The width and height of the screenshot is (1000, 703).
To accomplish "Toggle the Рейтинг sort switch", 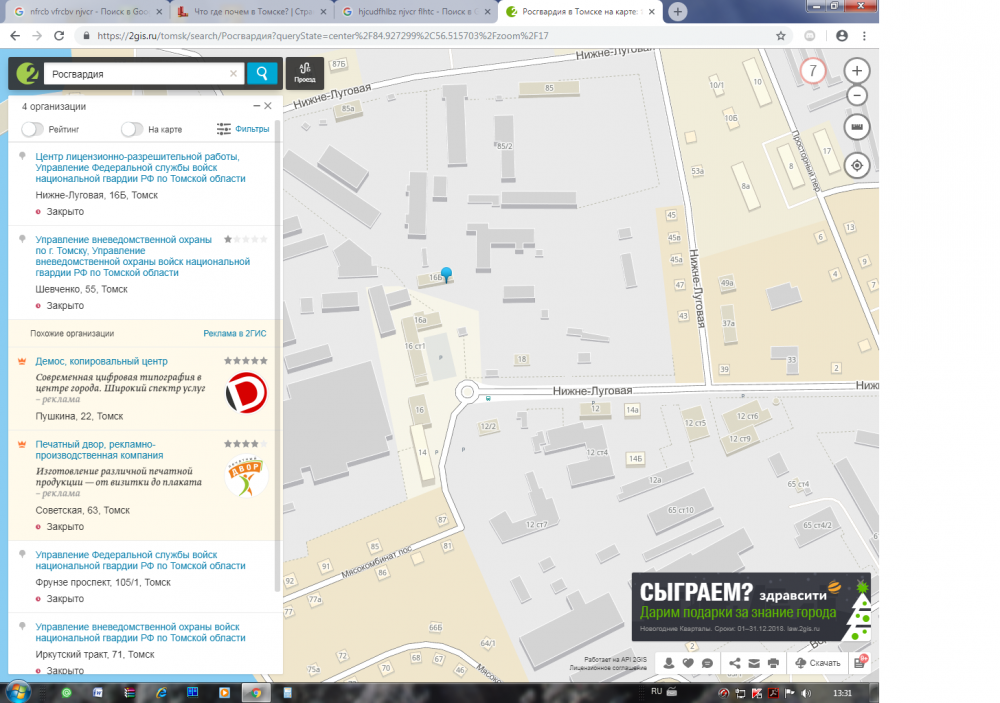I will (33, 129).
